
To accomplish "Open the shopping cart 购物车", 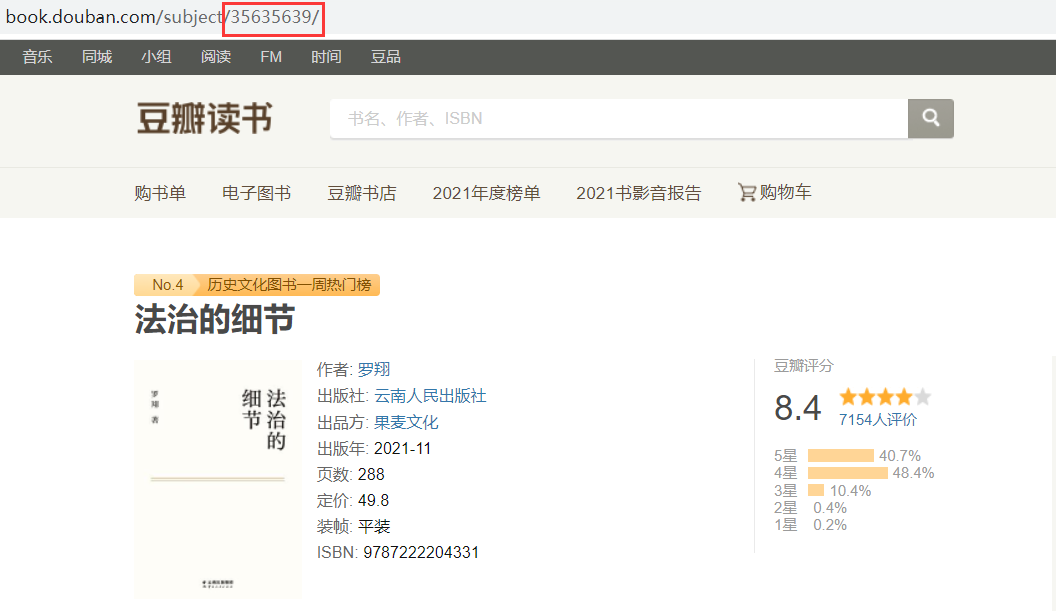I will pyautogui.click(x=774, y=193).
